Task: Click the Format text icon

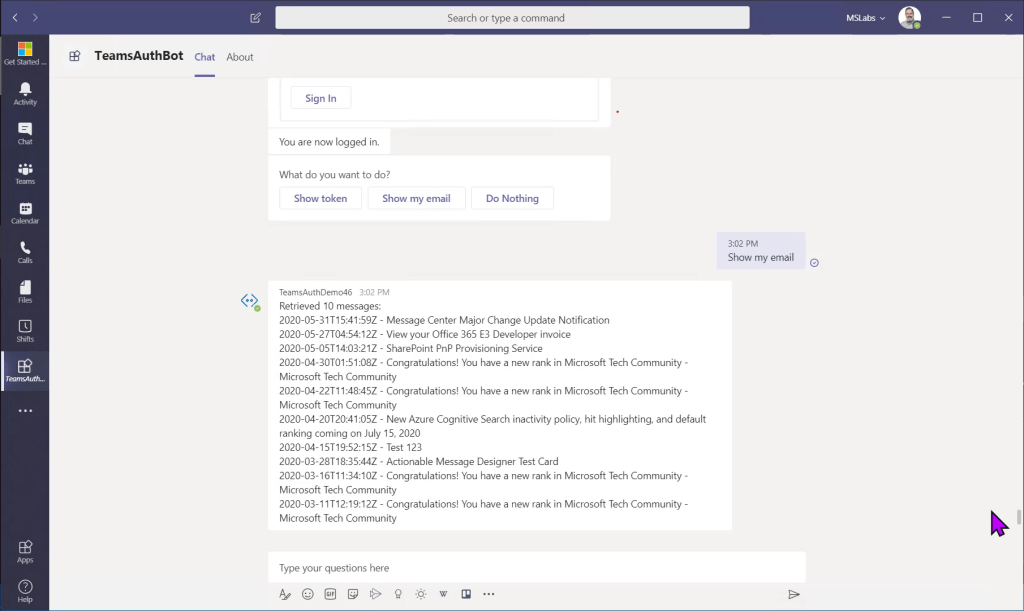Action: [x=285, y=594]
